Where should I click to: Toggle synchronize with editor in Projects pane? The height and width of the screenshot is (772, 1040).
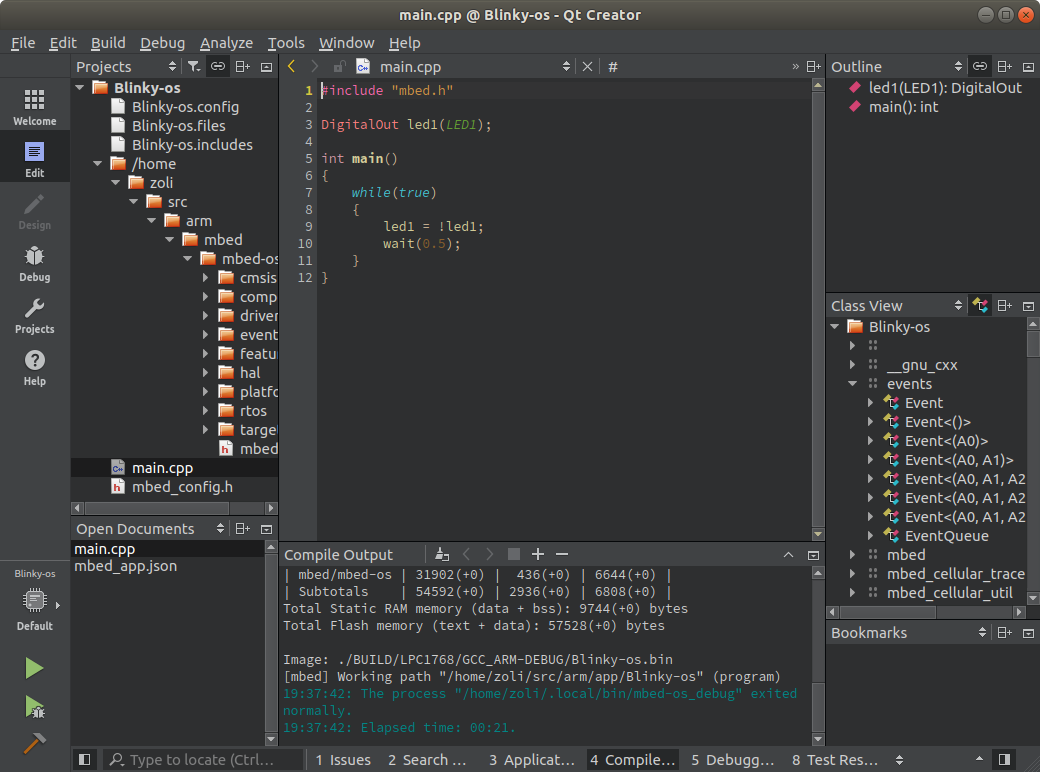coord(218,66)
